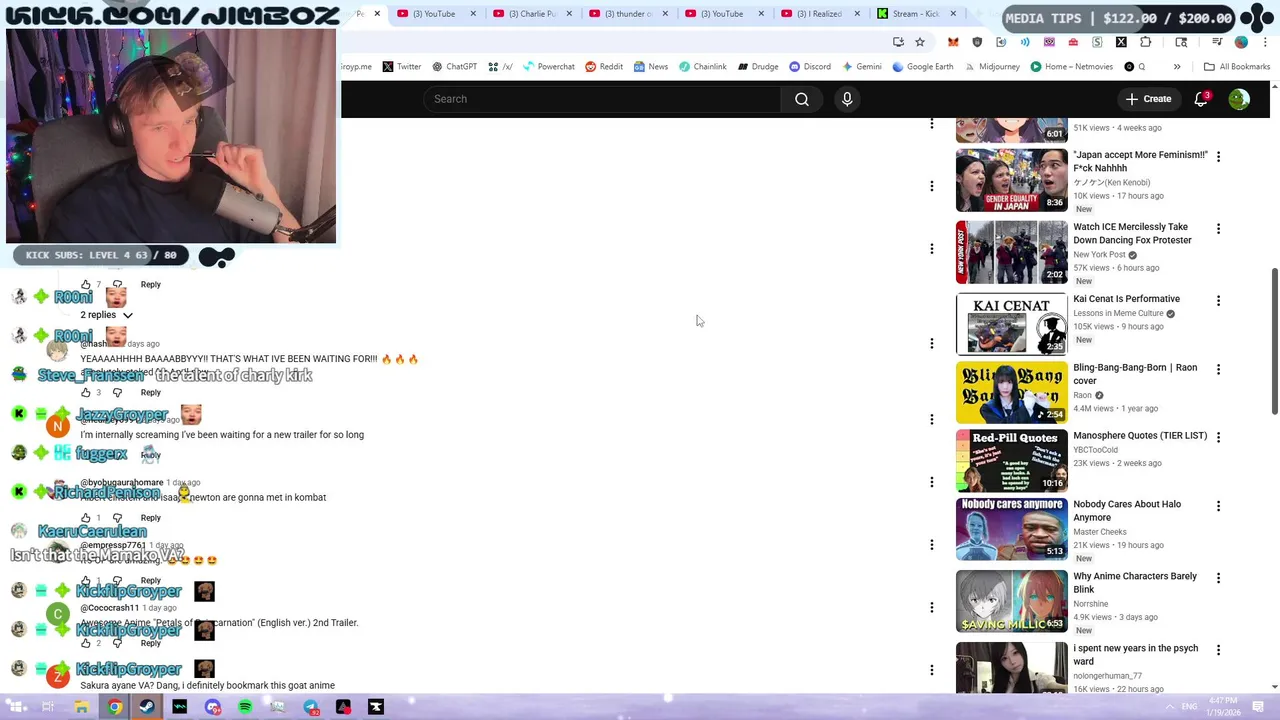This screenshot has width=1280, height=720.
Task: Open options menu for 'Why Anime Characters Barely Blink' video
Action: (1218, 578)
